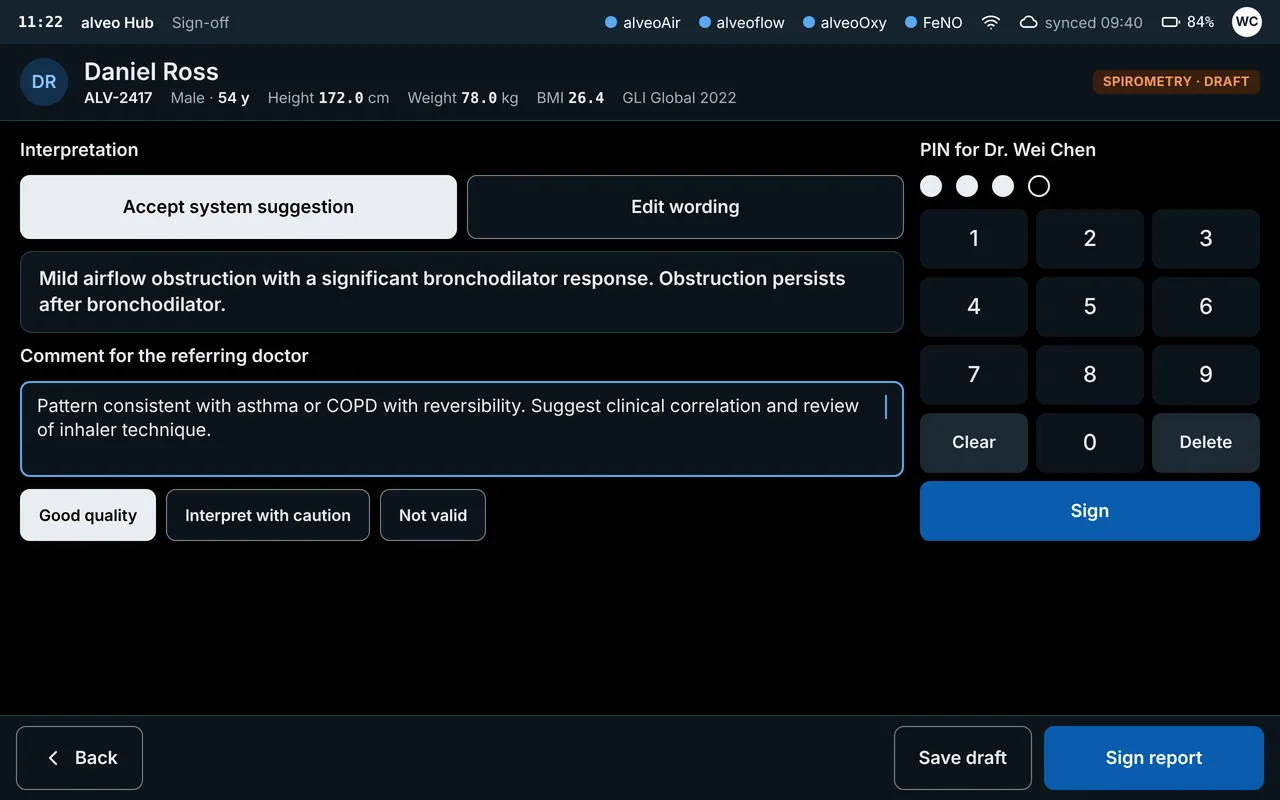Click the alveoOxy device status indicator
1280x800 pixels.
pos(845,22)
